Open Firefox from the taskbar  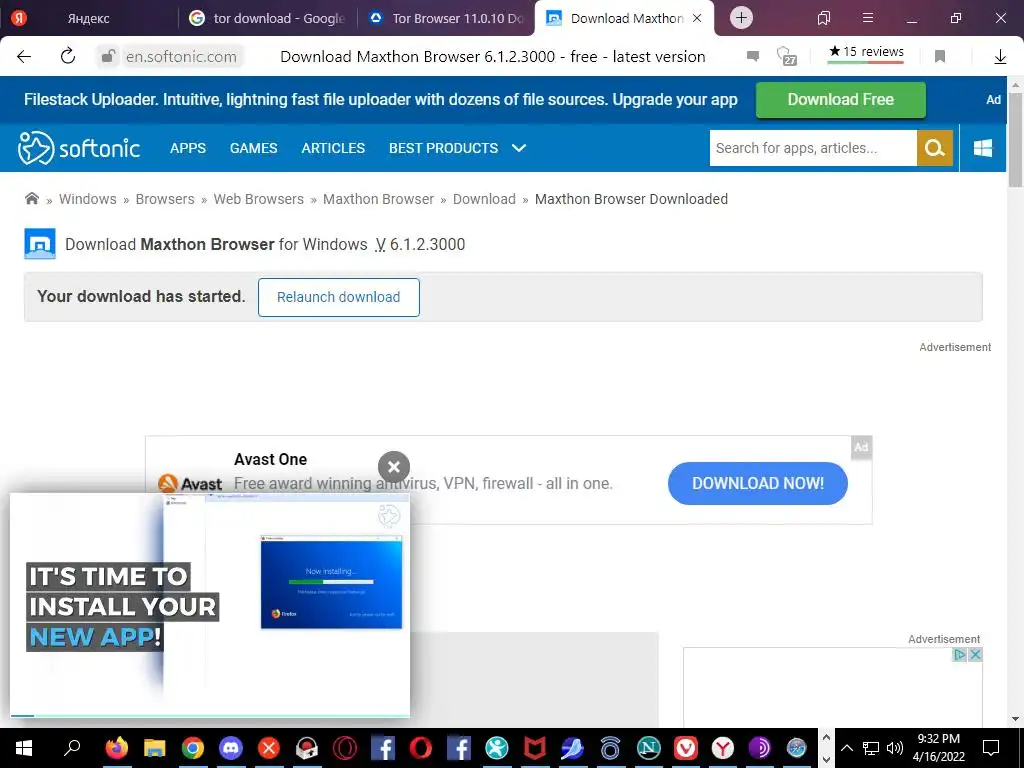click(117, 748)
